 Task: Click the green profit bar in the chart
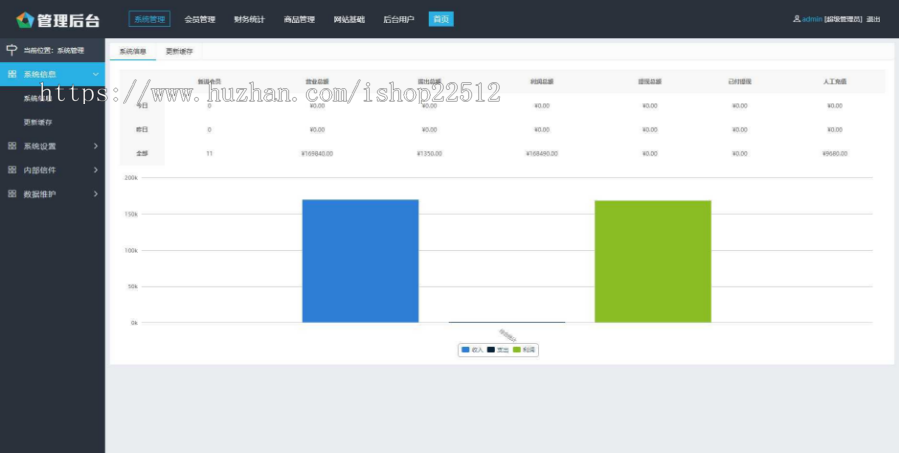[653, 262]
